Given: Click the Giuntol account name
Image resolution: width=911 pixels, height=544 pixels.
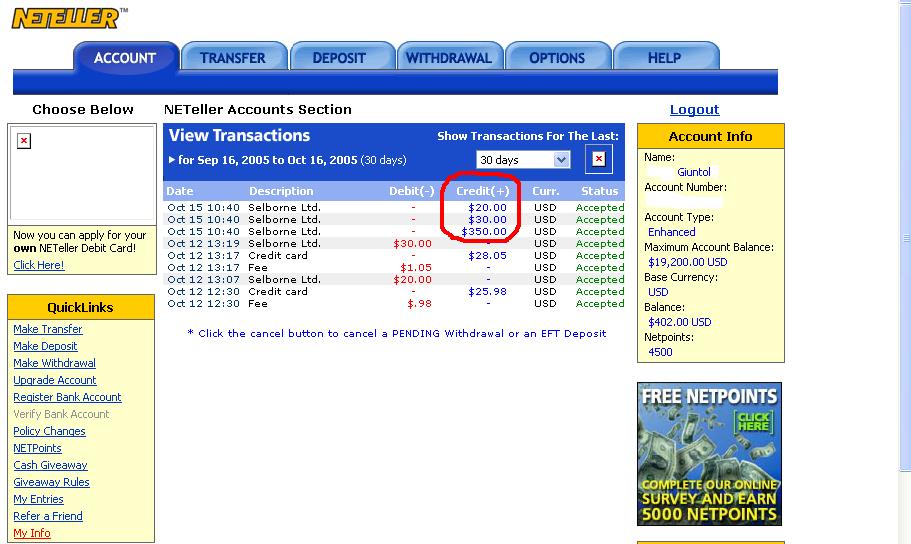Looking at the screenshot, I should tap(694, 172).
